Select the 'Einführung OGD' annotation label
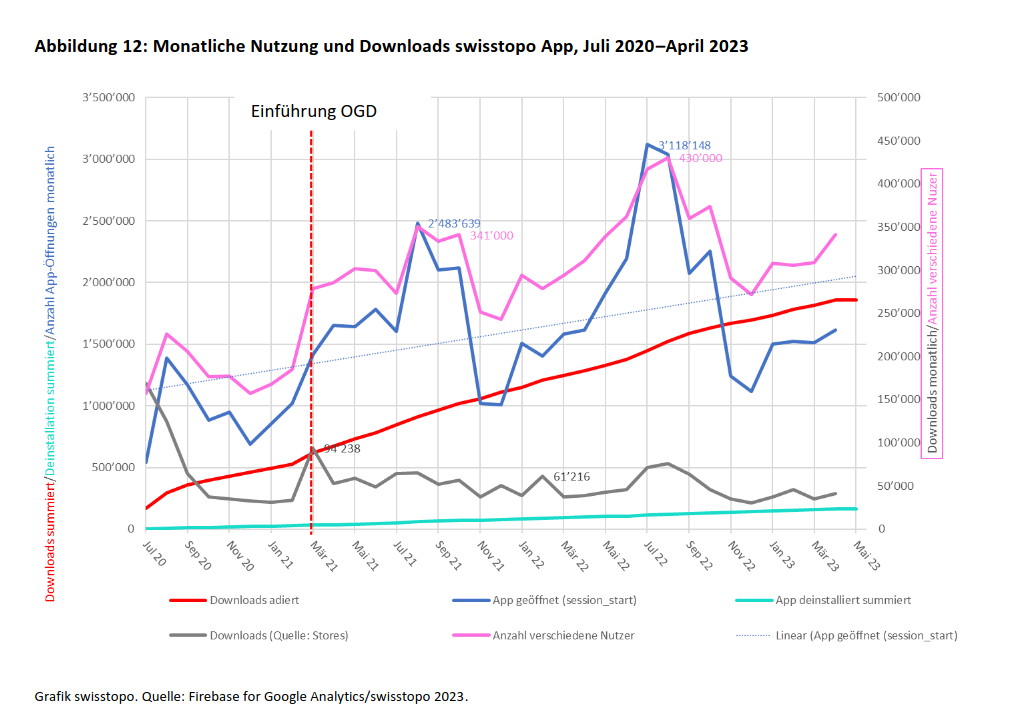The image size is (1010, 722). tap(314, 111)
